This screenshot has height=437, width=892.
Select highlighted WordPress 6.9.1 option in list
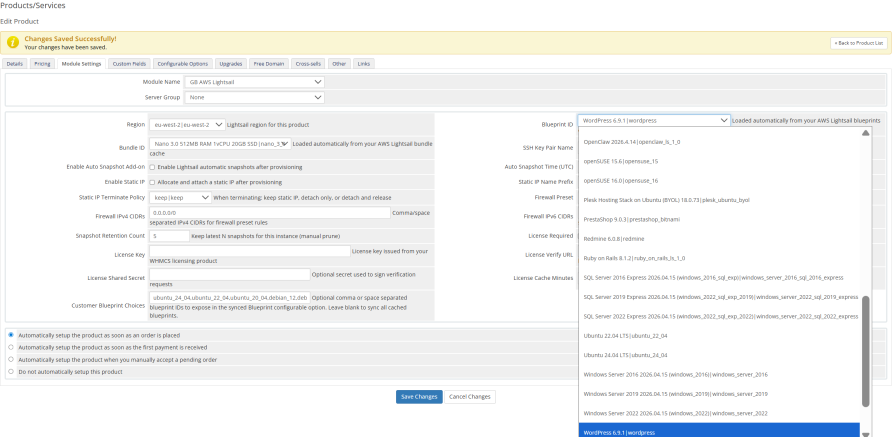point(720,431)
